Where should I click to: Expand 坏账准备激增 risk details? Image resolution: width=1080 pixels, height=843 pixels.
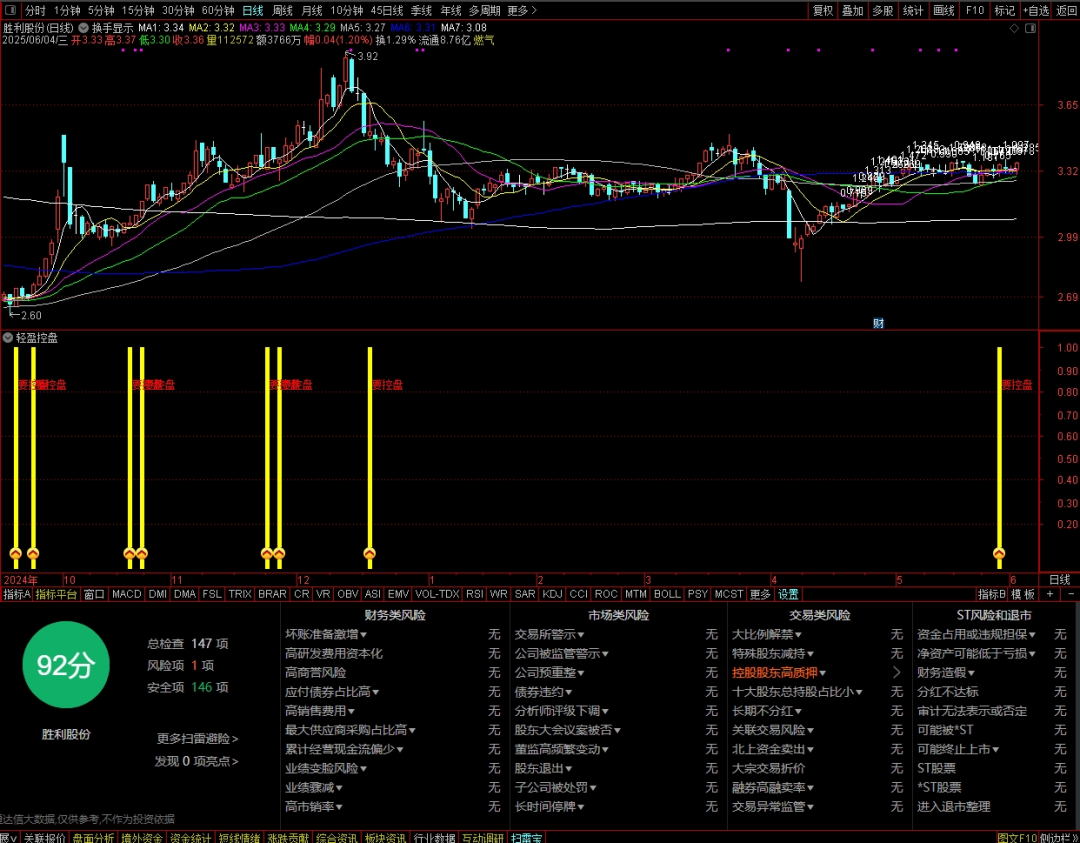pos(326,634)
